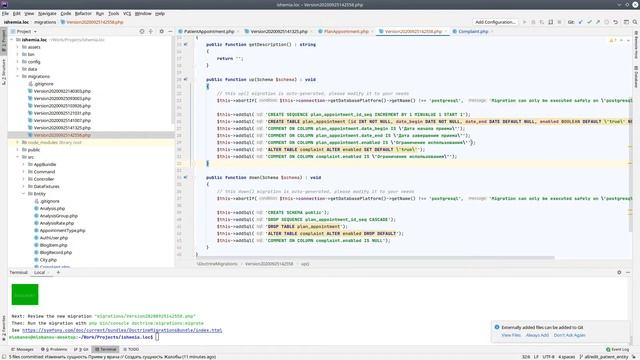The height and width of the screenshot is (360, 640).
Task: Click the gutter override icon beside getDescription
Action: (186, 44)
